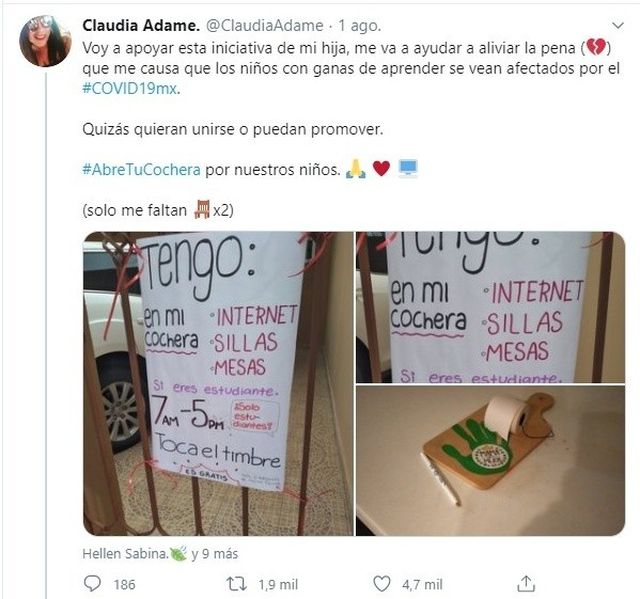Open the tweet options chevron menu
The image size is (640, 599).
(618, 26)
